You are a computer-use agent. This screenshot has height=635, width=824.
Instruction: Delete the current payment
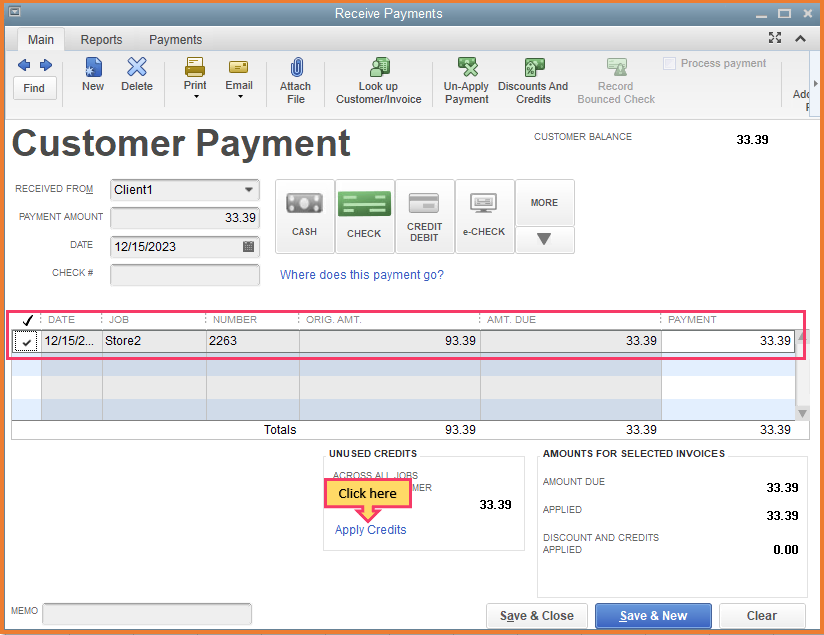point(136,75)
